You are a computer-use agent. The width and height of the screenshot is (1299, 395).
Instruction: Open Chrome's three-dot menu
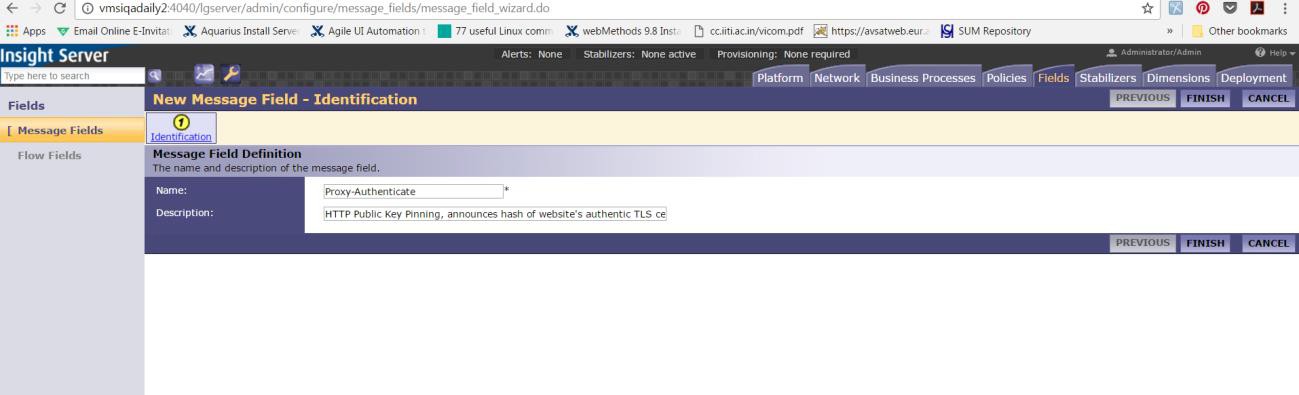pyautogui.click(x=1285, y=9)
